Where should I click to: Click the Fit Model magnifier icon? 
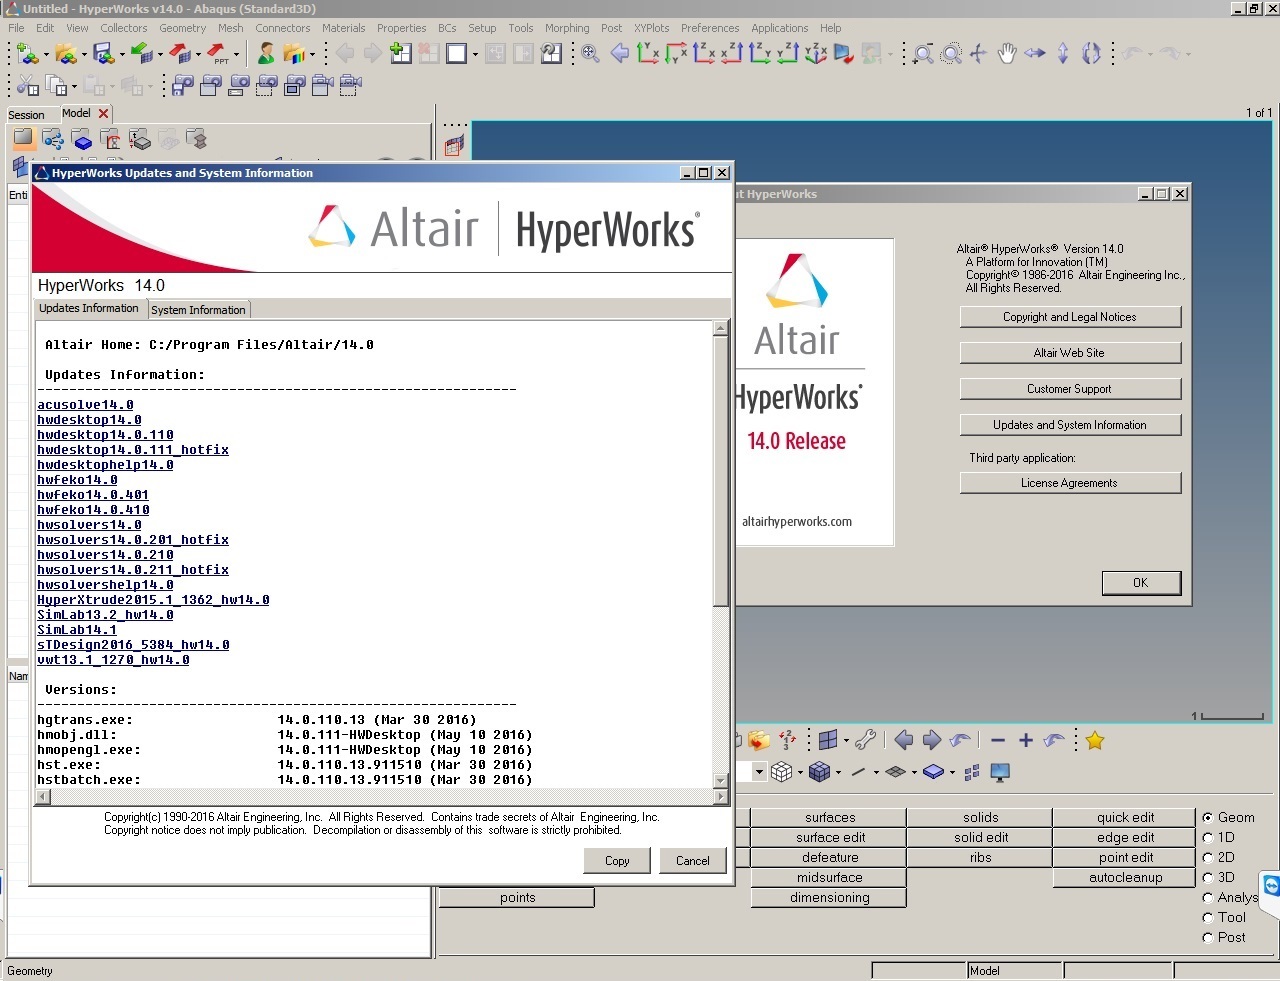pos(590,53)
